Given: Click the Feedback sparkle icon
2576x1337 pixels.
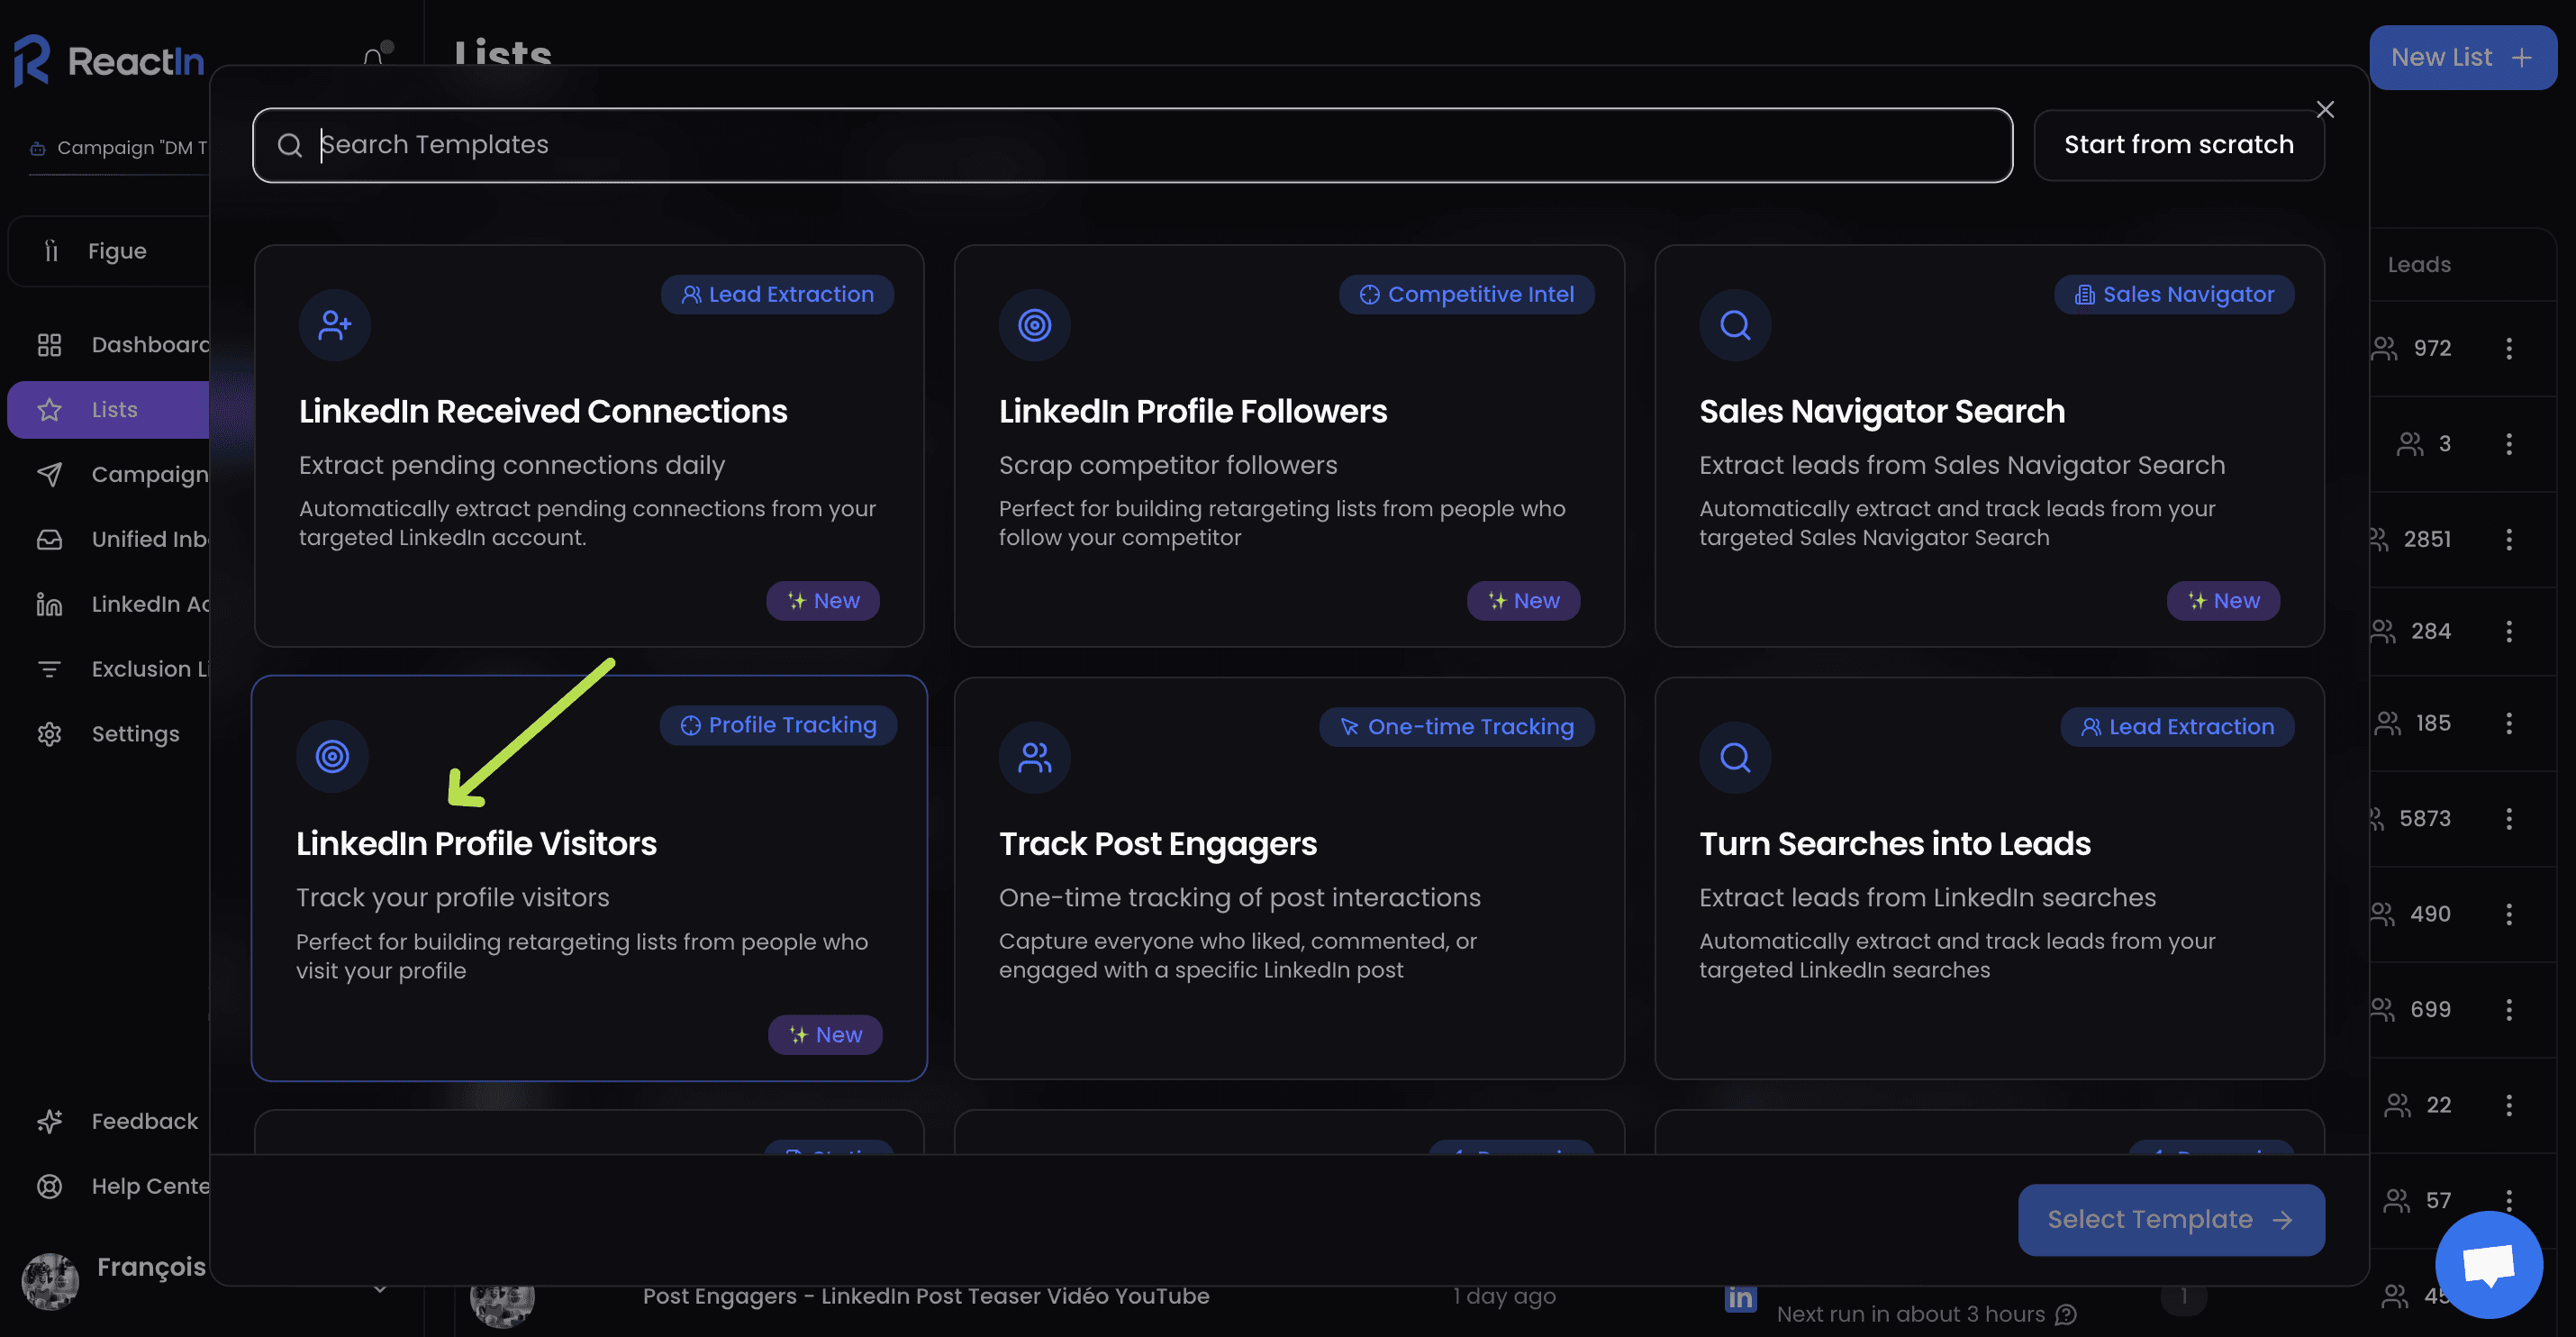Looking at the screenshot, I should (x=49, y=1121).
